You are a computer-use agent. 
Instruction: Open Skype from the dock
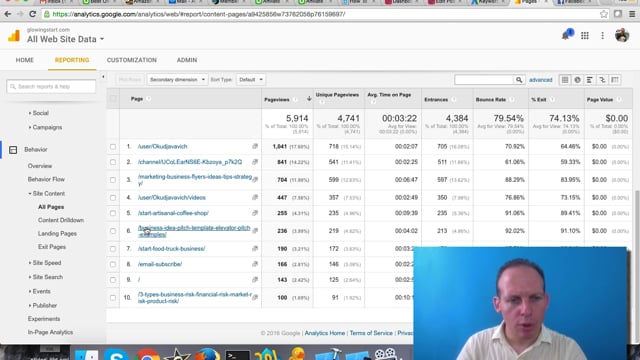(x=116, y=354)
